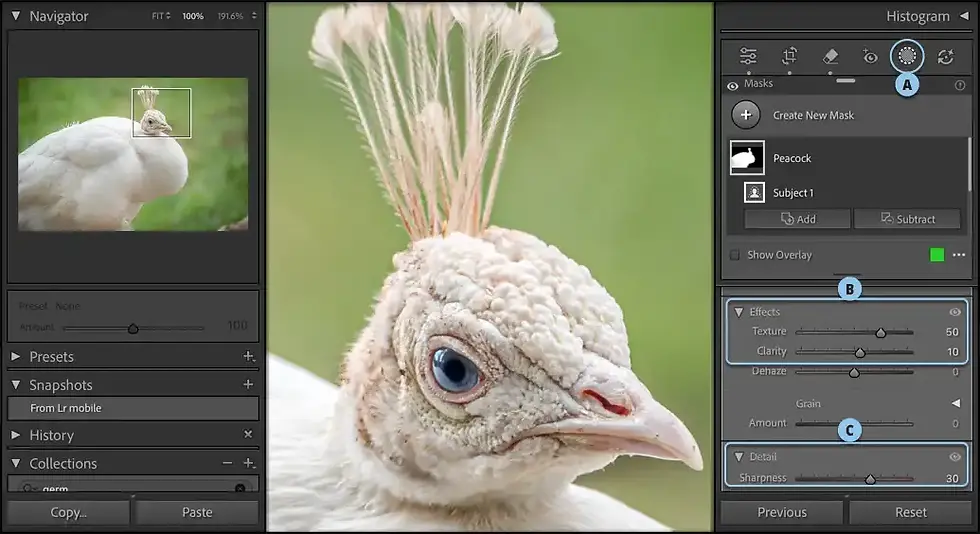This screenshot has width=980, height=534.
Task: Clear History with the X icon
Action: [x=248, y=434]
